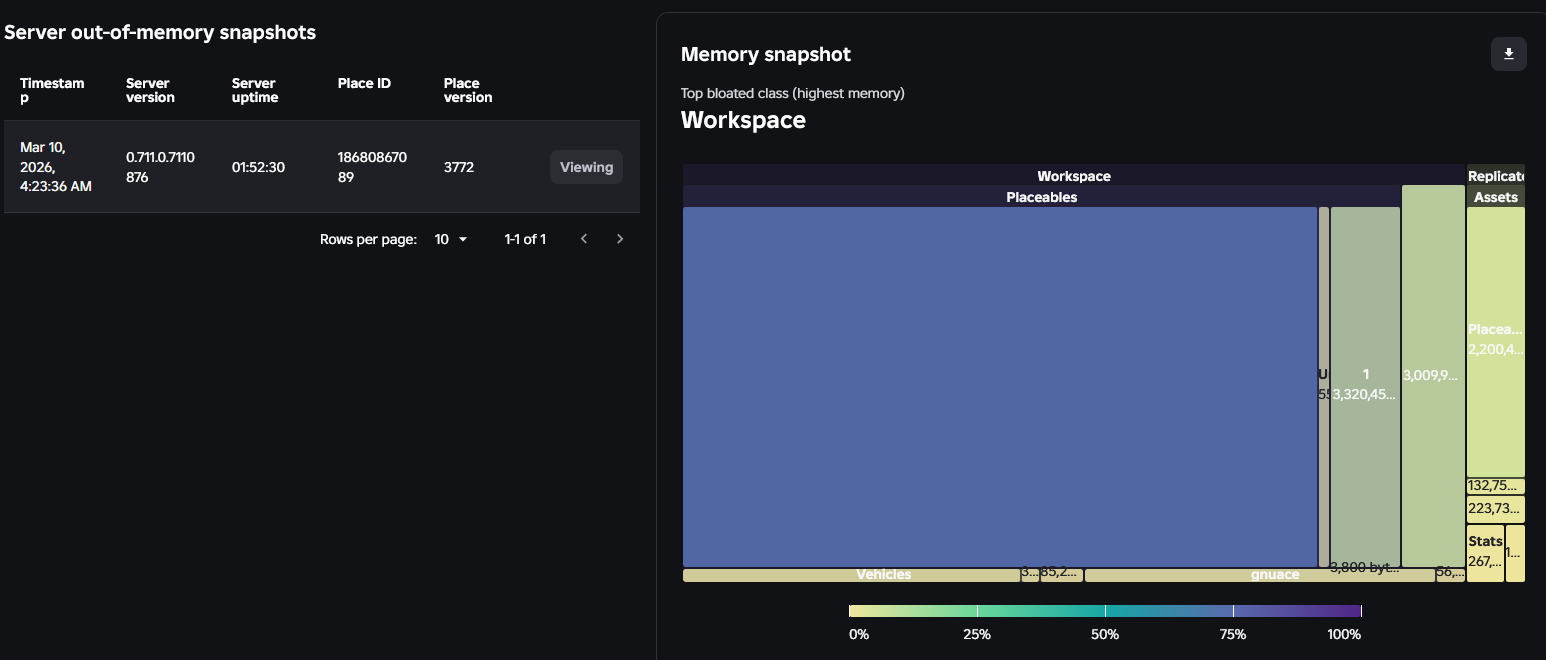Click the uptime value 01:52:30
Screen dimensions: 1546x660
[258, 167]
